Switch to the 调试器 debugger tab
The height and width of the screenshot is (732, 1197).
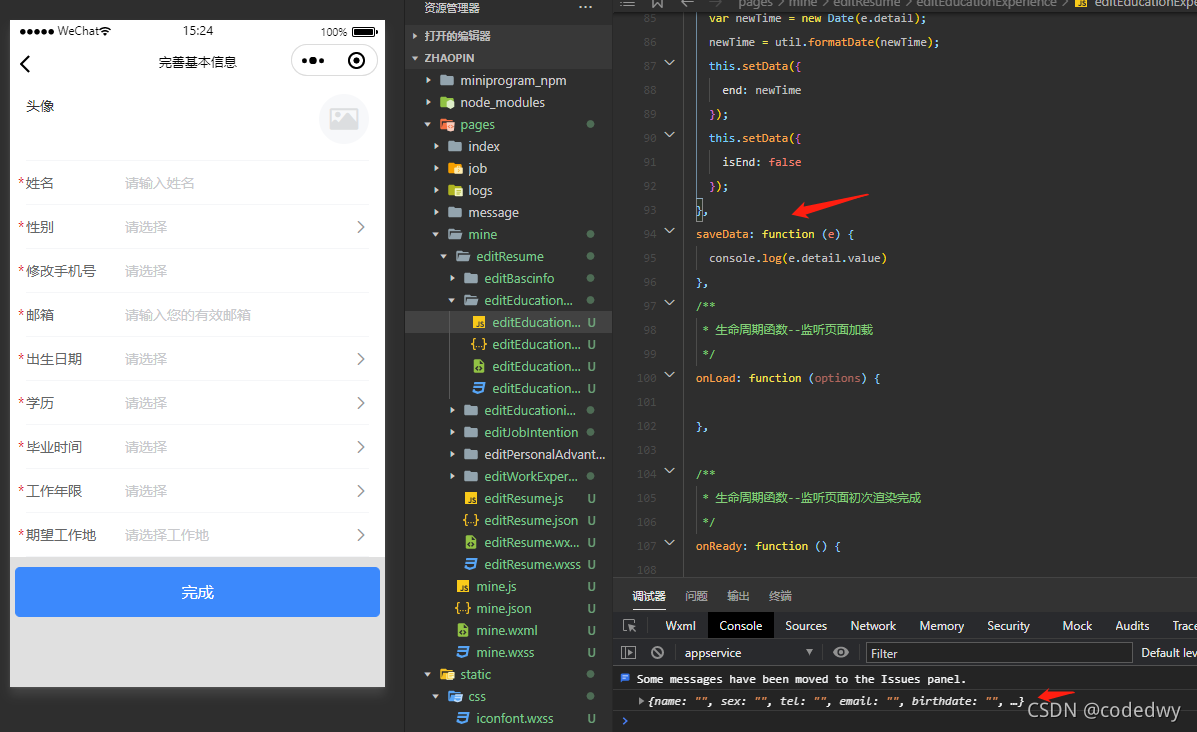[649, 596]
